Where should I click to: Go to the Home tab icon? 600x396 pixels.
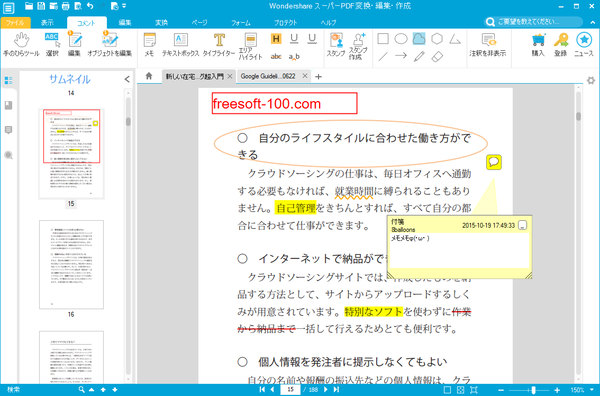click(149, 76)
